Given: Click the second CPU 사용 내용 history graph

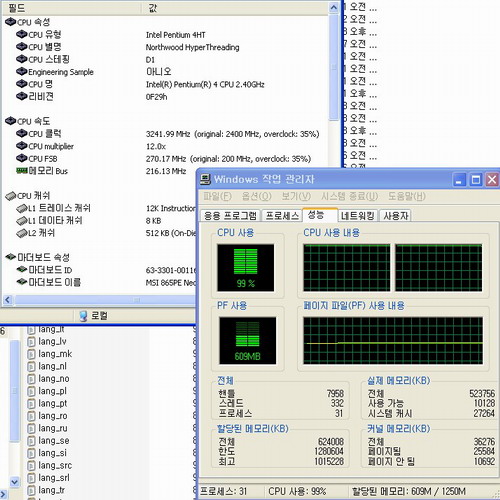Looking at the screenshot, I should [439, 268].
